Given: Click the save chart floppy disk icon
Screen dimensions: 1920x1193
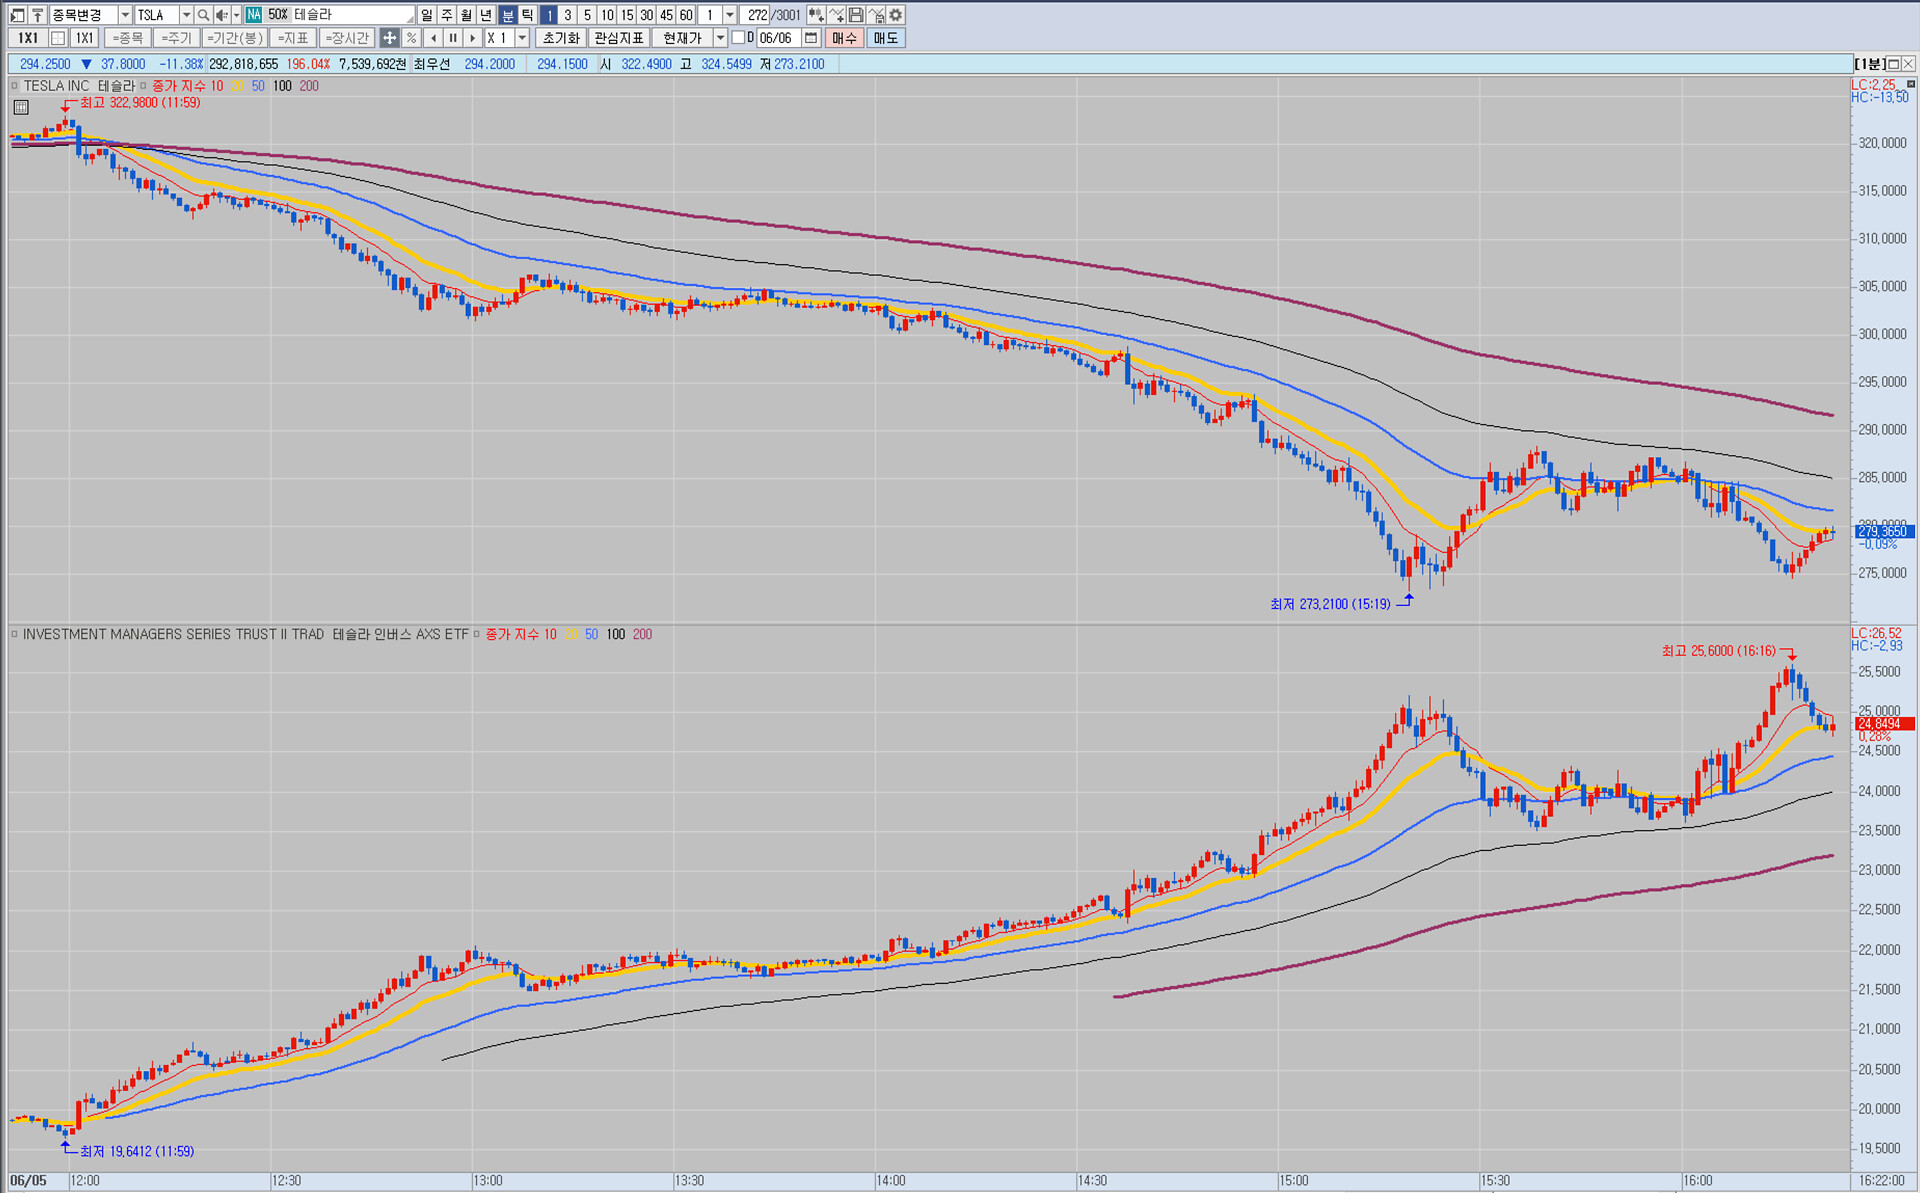Looking at the screenshot, I should click(856, 15).
